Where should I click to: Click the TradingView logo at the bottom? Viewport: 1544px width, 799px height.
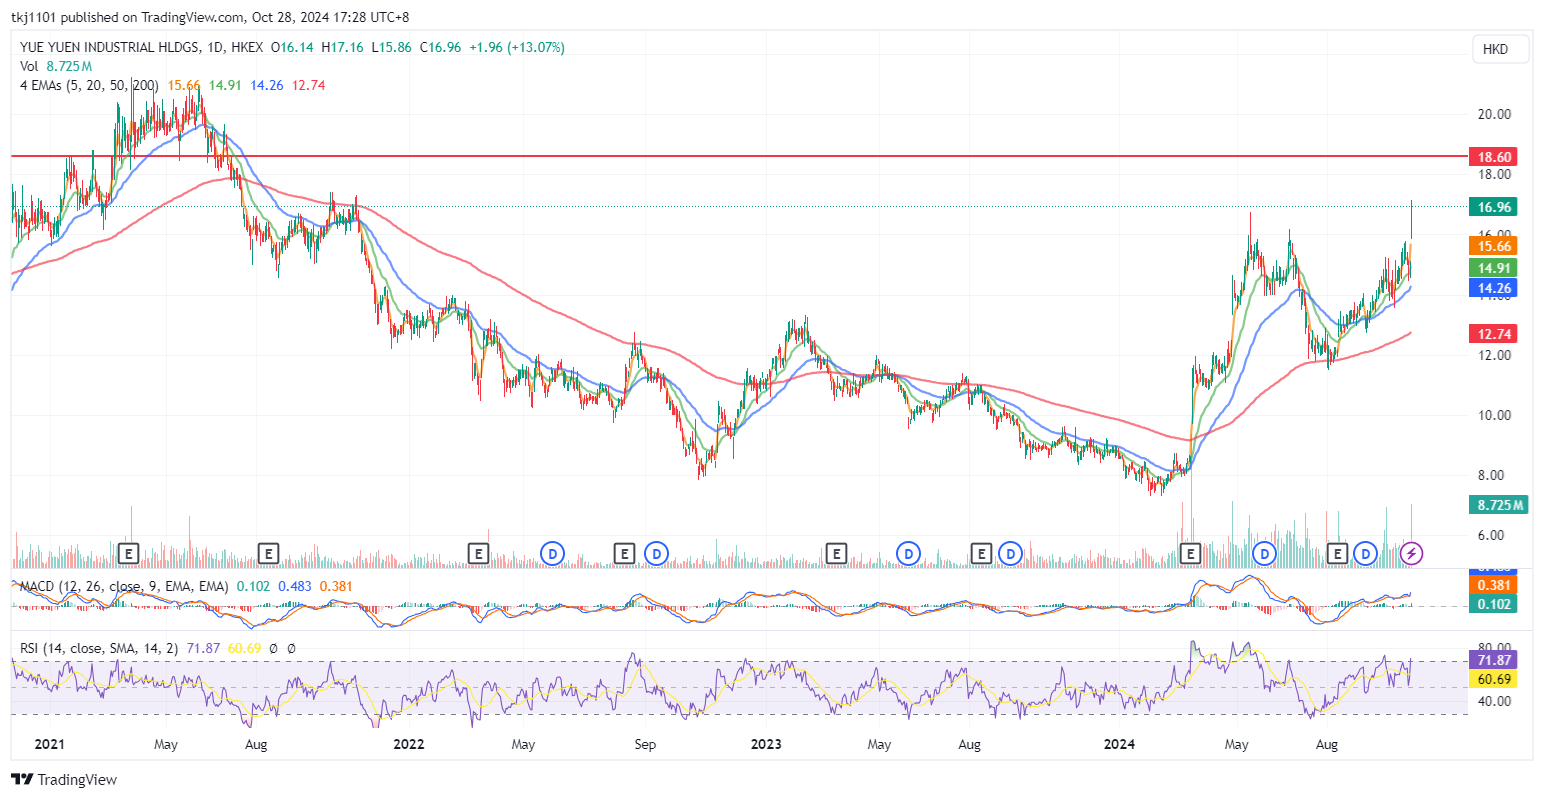(x=64, y=779)
